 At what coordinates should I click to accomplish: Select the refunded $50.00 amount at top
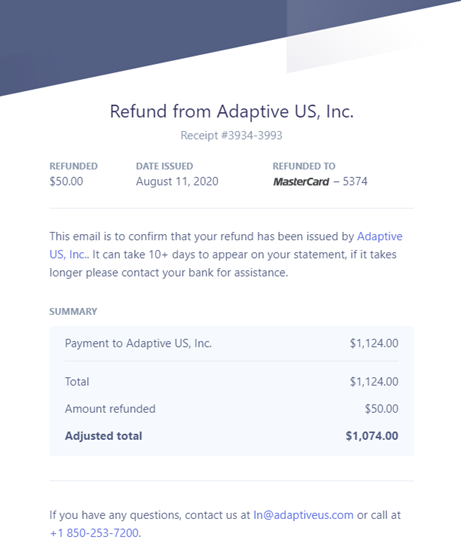tap(66, 181)
